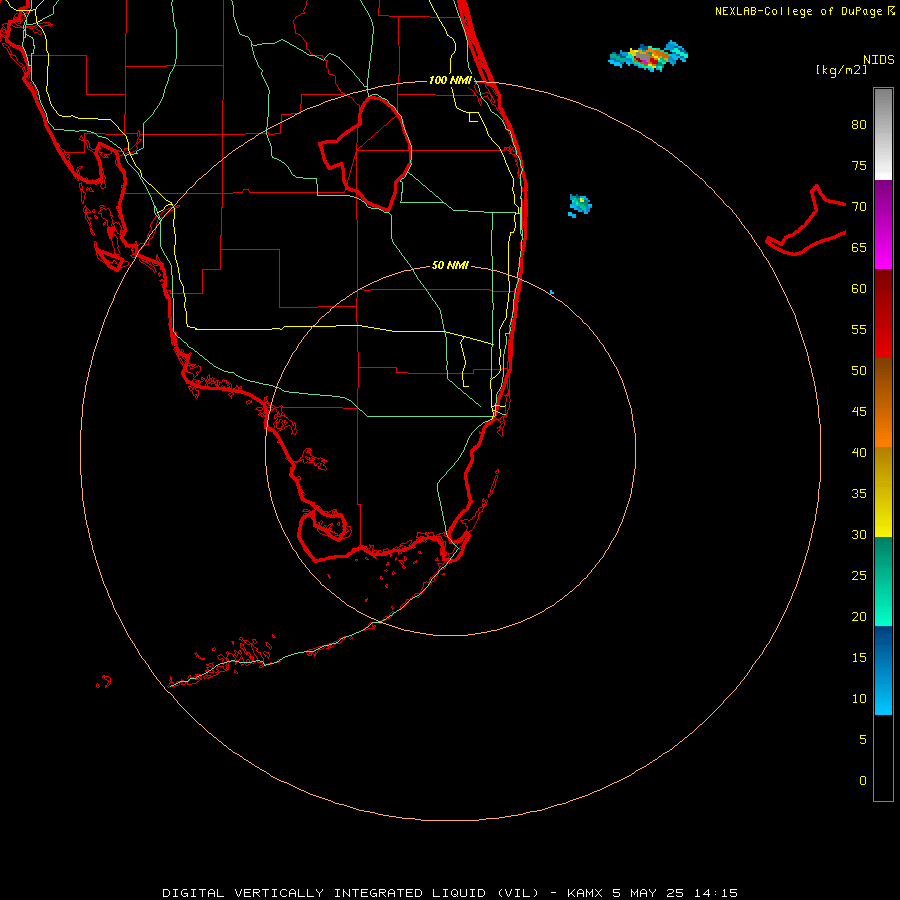Click the NEXLAB-College of DuPage title text

798,11
